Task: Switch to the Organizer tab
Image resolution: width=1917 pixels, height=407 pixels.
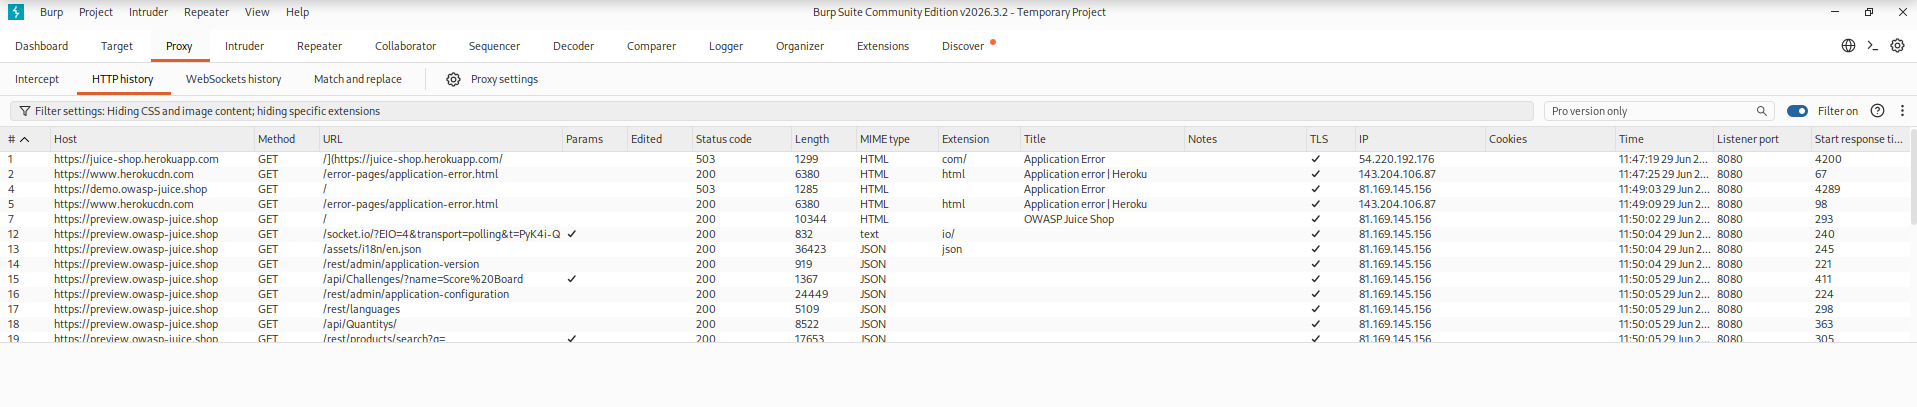Action: (x=800, y=46)
